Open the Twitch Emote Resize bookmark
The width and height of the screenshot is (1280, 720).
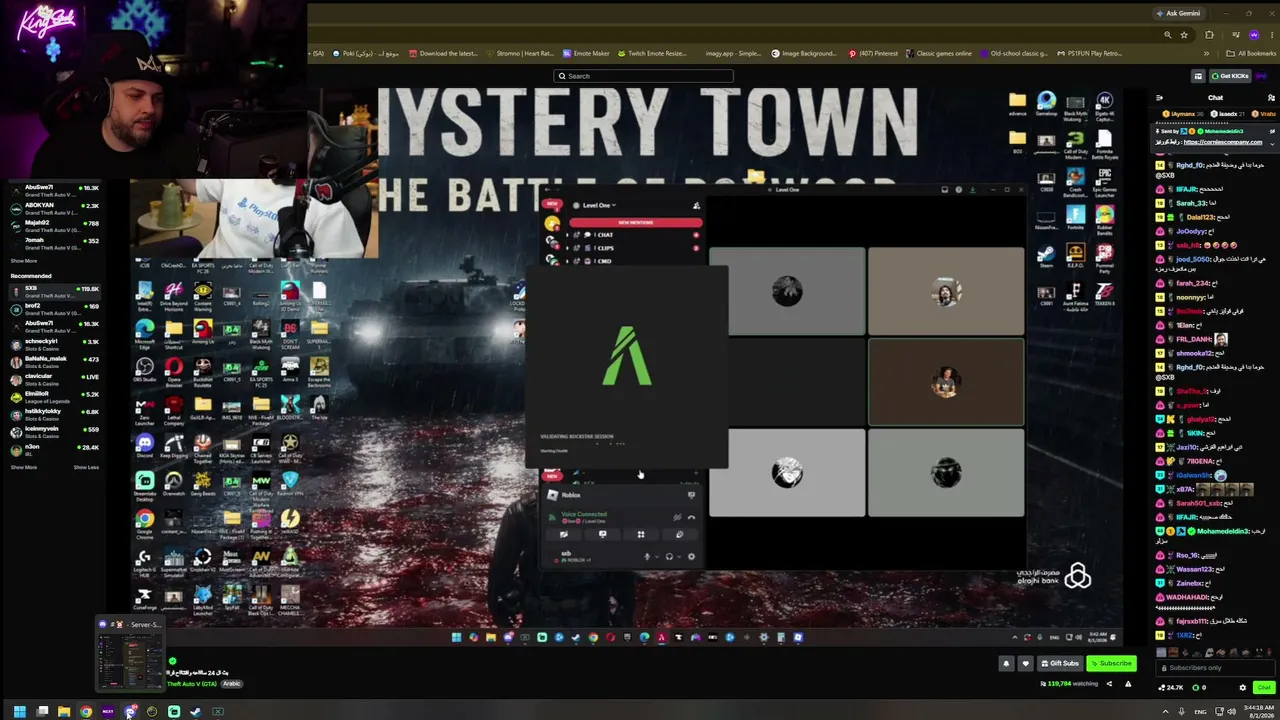coord(653,54)
